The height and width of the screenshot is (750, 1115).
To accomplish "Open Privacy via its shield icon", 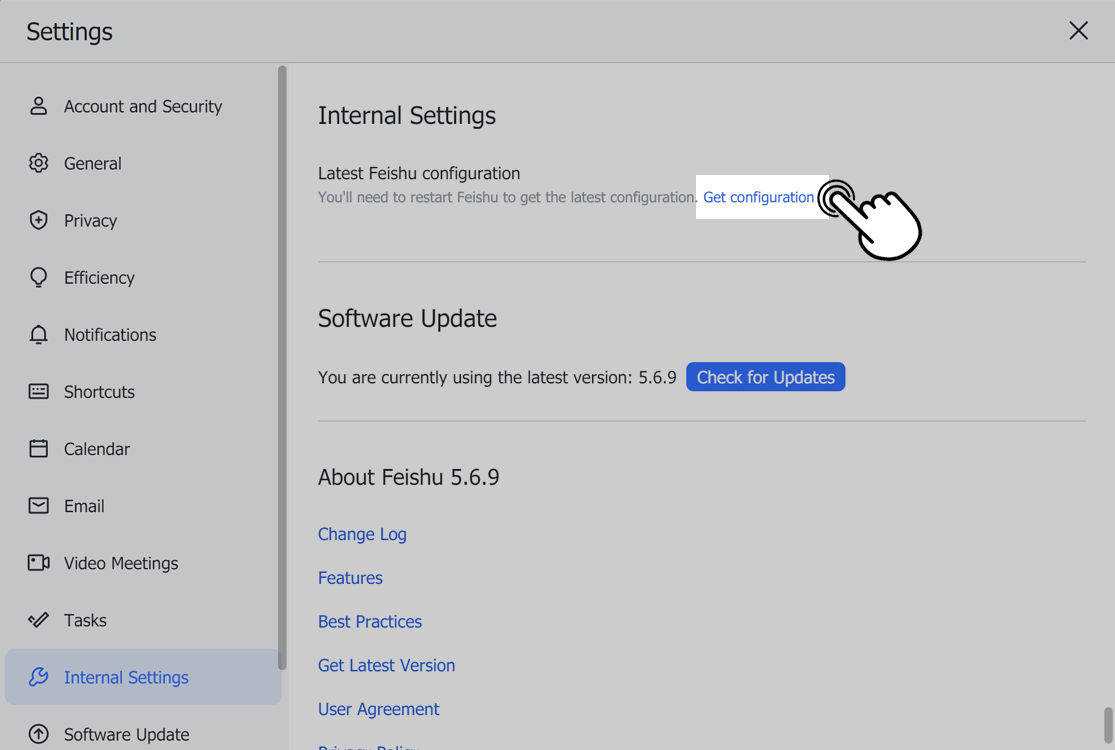I will (38, 220).
